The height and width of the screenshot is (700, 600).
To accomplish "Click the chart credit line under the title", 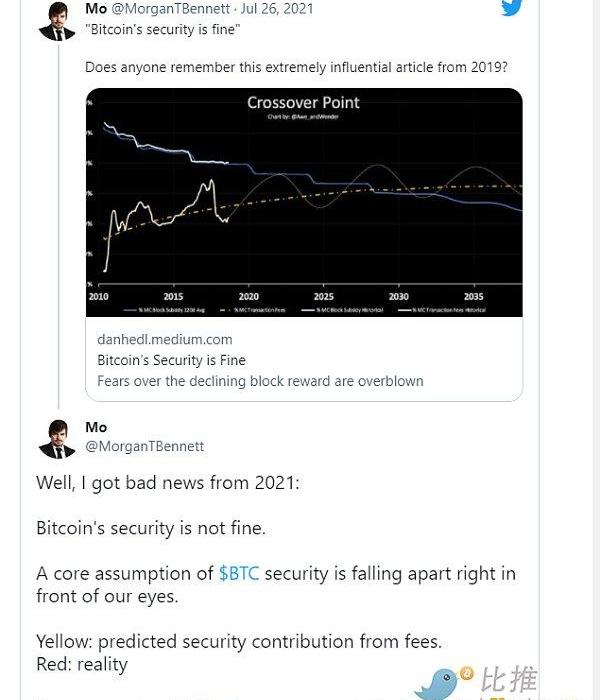I will (x=303, y=117).
